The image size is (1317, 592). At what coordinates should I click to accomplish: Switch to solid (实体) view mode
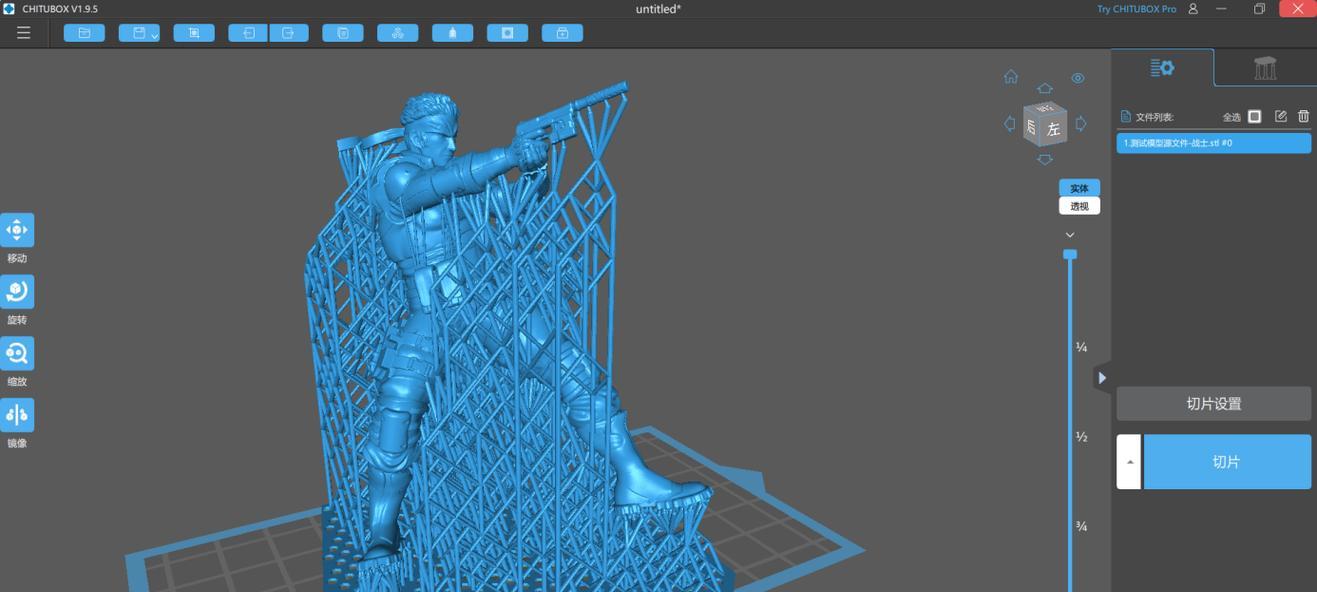pos(1079,188)
